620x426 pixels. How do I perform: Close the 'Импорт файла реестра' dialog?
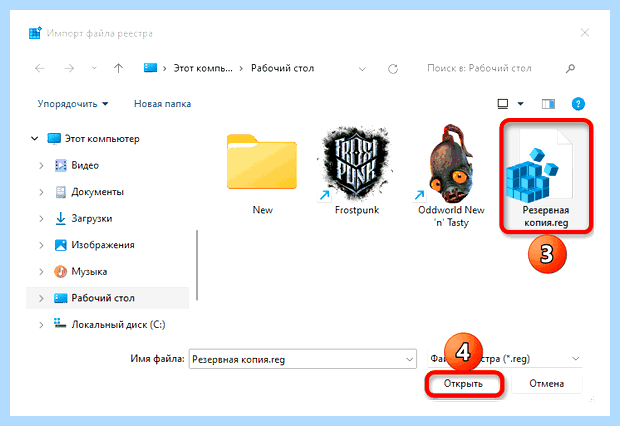[x=585, y=33]
